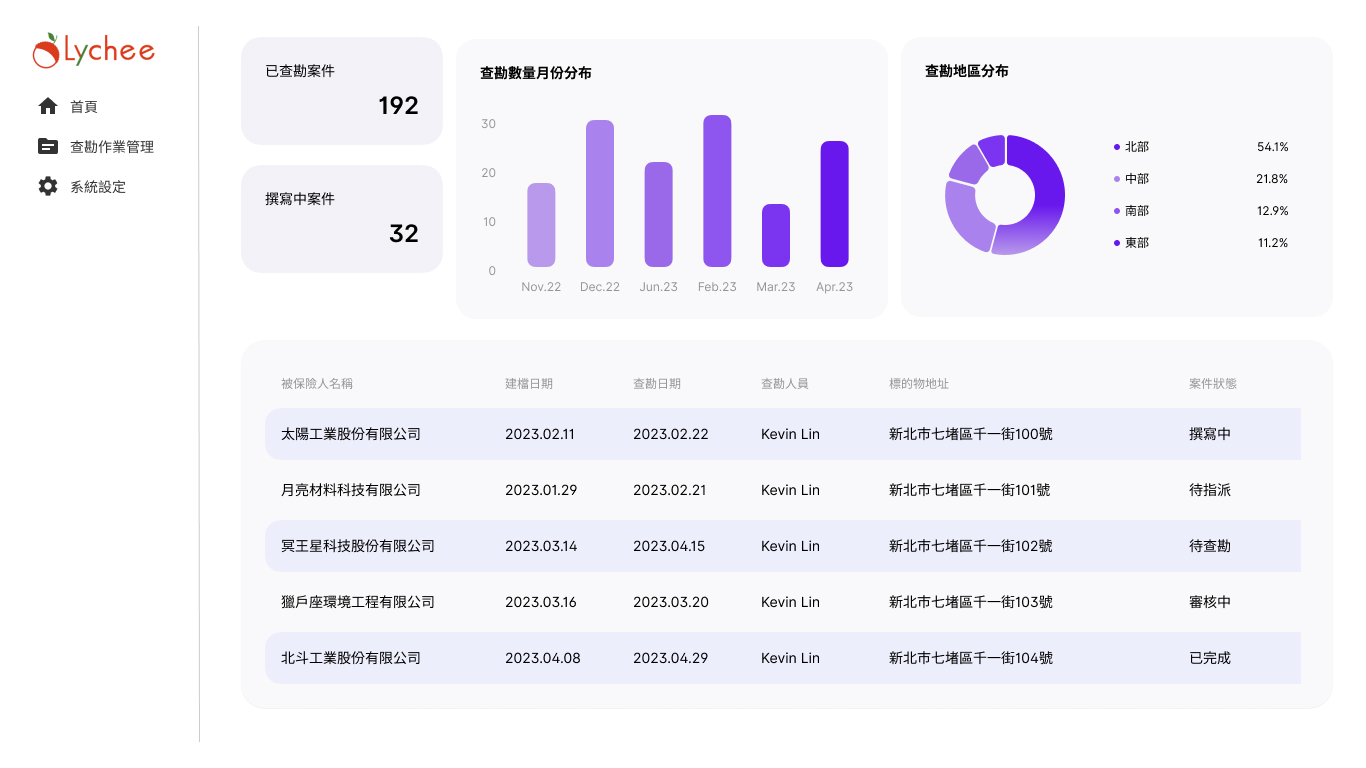
Task: Click the home icon in sidebar
Action: (x=48, y=106)
